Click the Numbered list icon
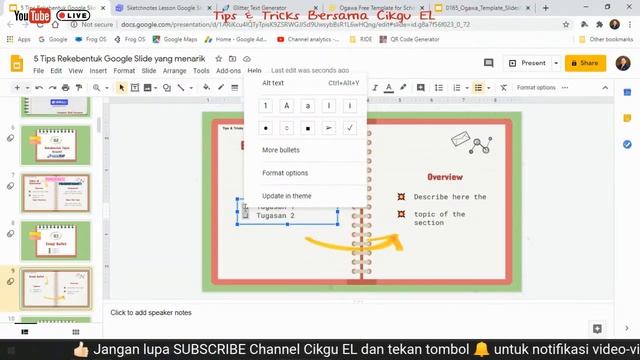The height and width of the screenshot is (360, 640). (x=457, y=88)
